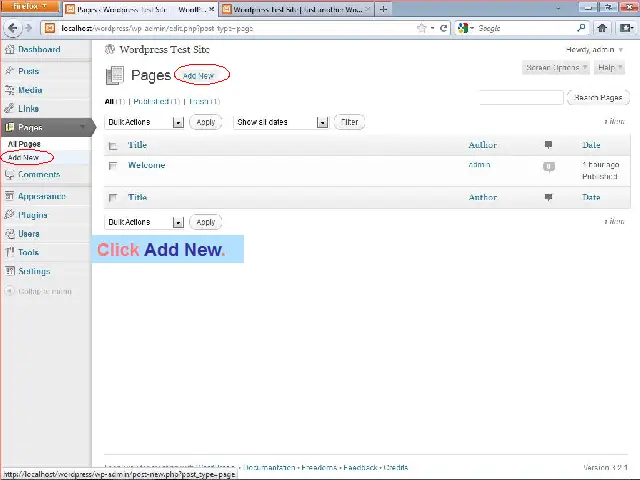640x480 pixels.
Task: Click the Links chain icon
Action: pos(9,109)
